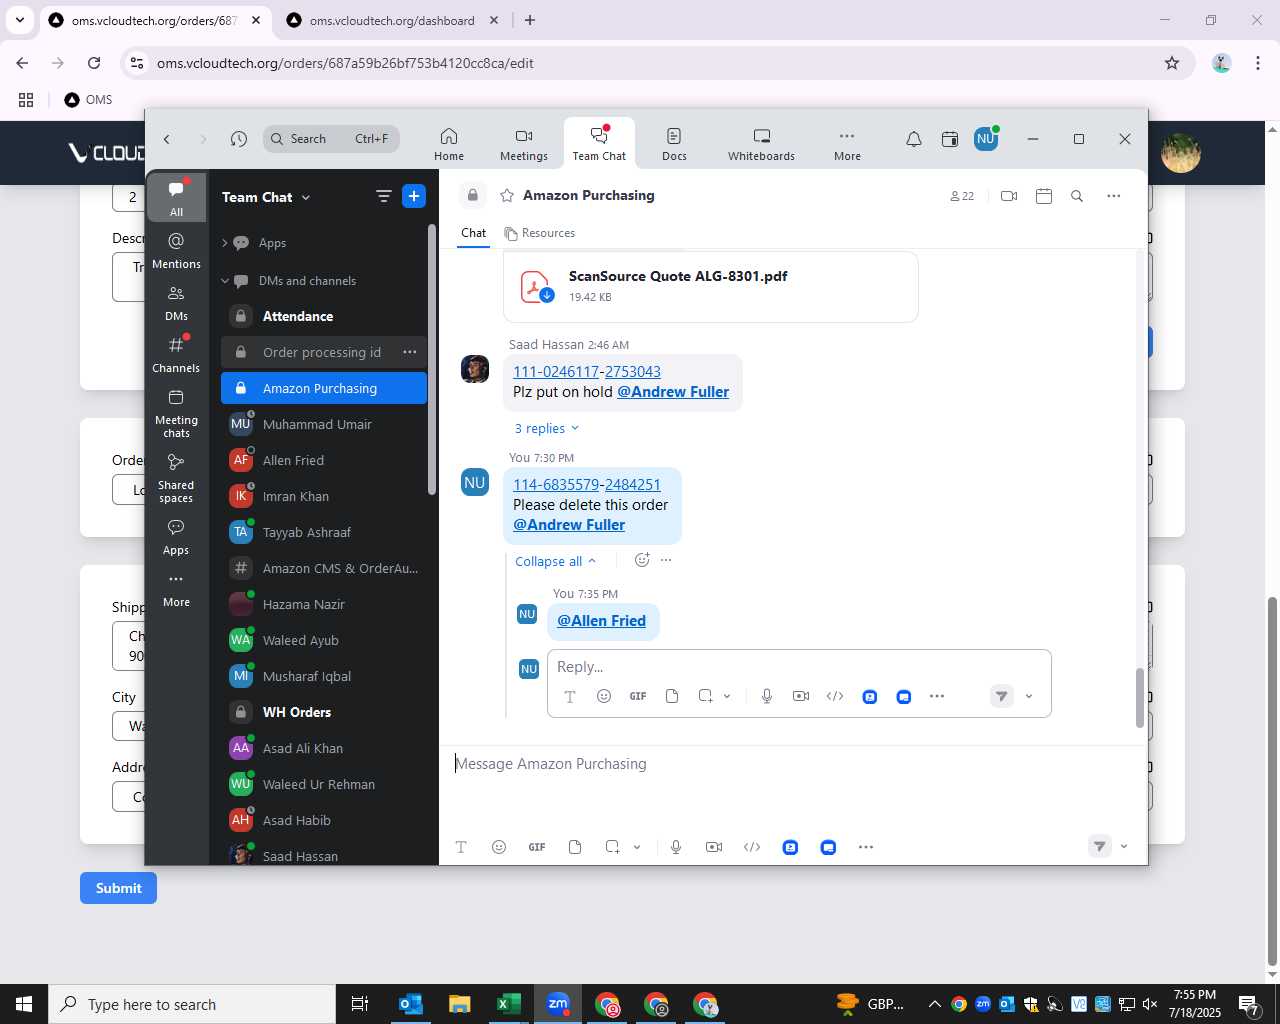Switch to Resources tab

540,233
